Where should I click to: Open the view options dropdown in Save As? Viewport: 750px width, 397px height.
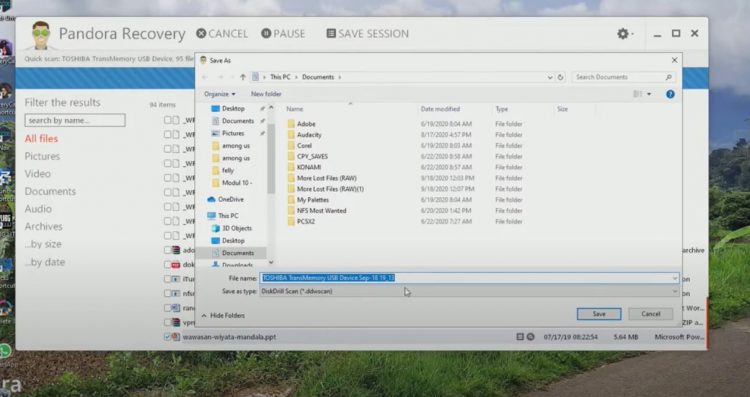click(x=649, y=94)
